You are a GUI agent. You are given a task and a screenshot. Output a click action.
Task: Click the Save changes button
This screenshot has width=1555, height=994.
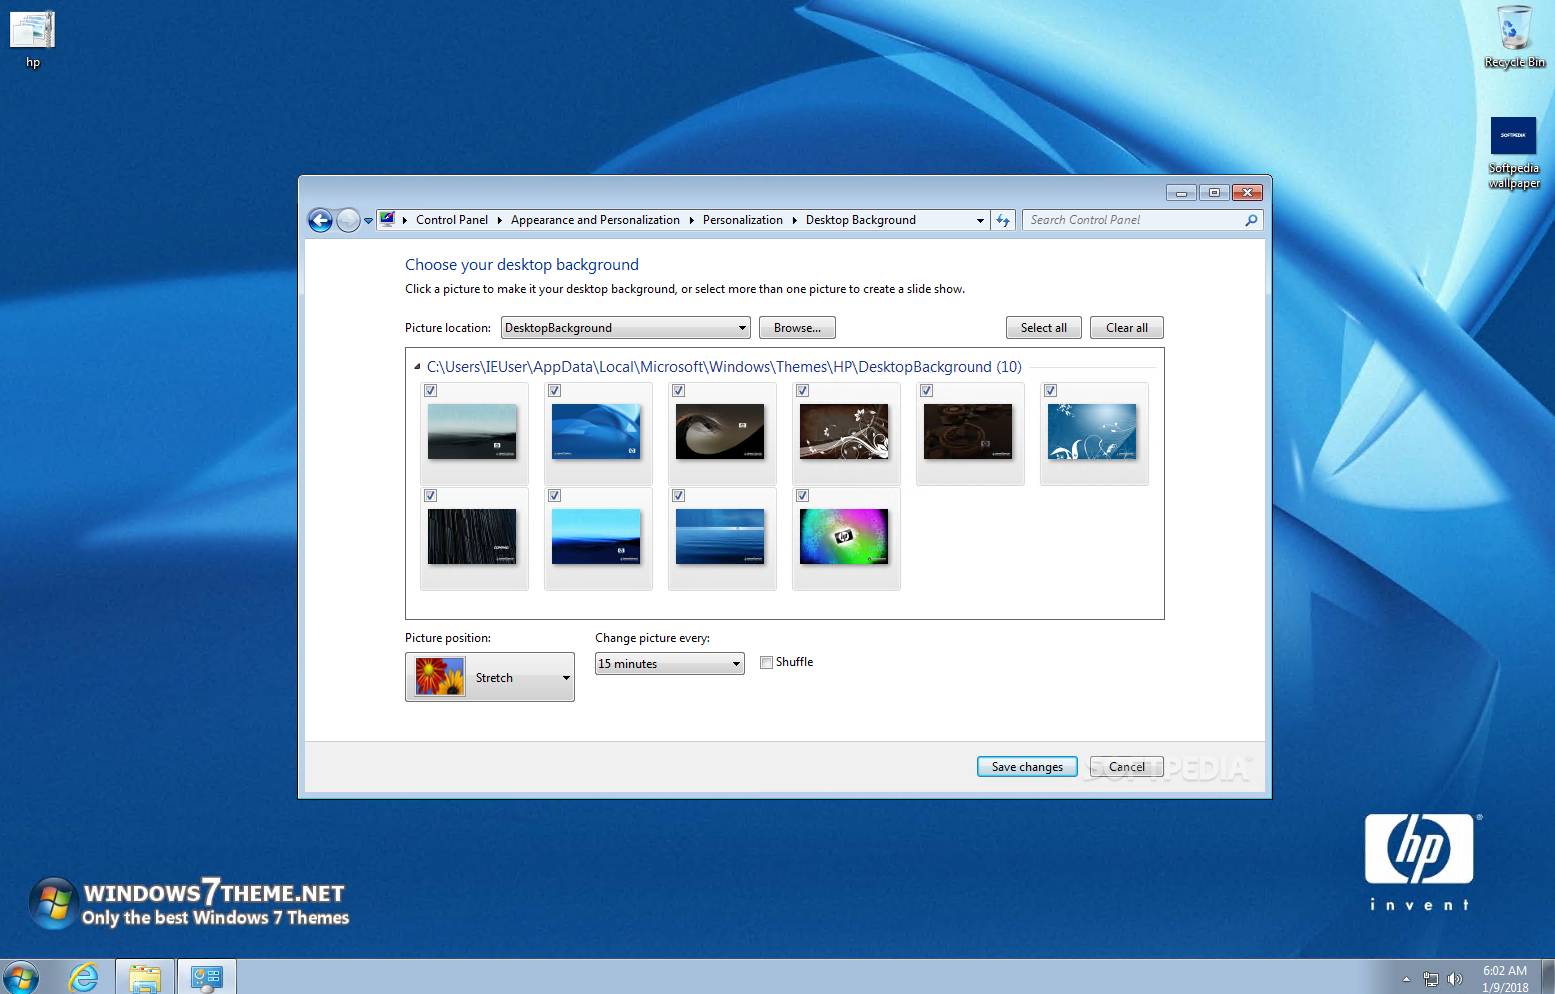click(x=1027, y=767)
